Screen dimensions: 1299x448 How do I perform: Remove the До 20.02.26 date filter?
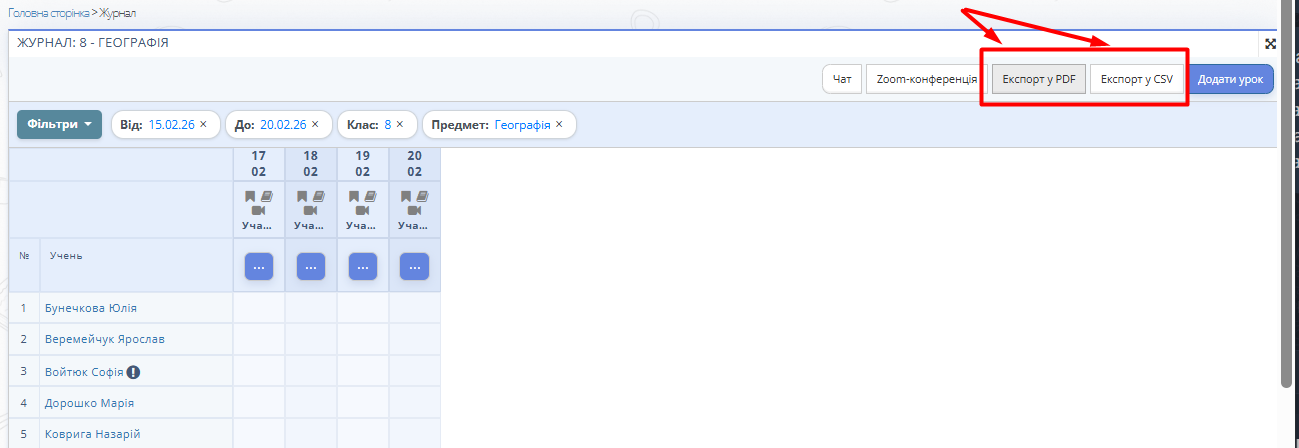315,125
